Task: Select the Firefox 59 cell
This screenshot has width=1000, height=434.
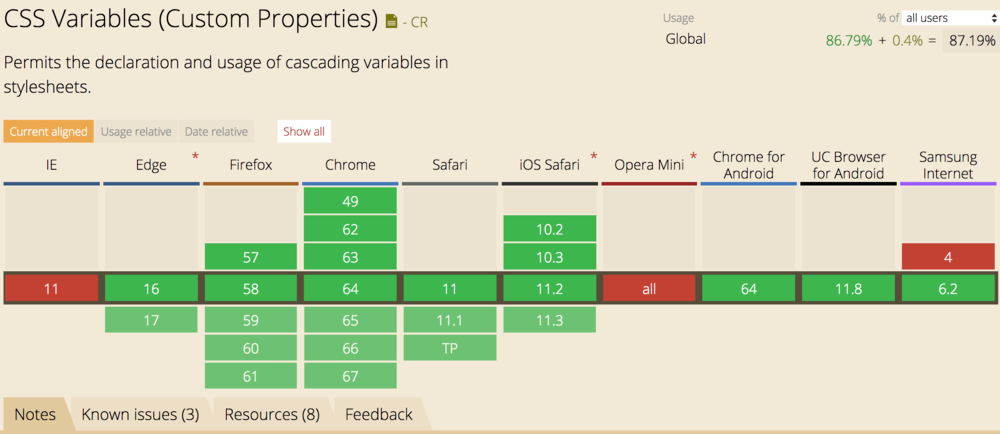Action: [x=251, y=320]
